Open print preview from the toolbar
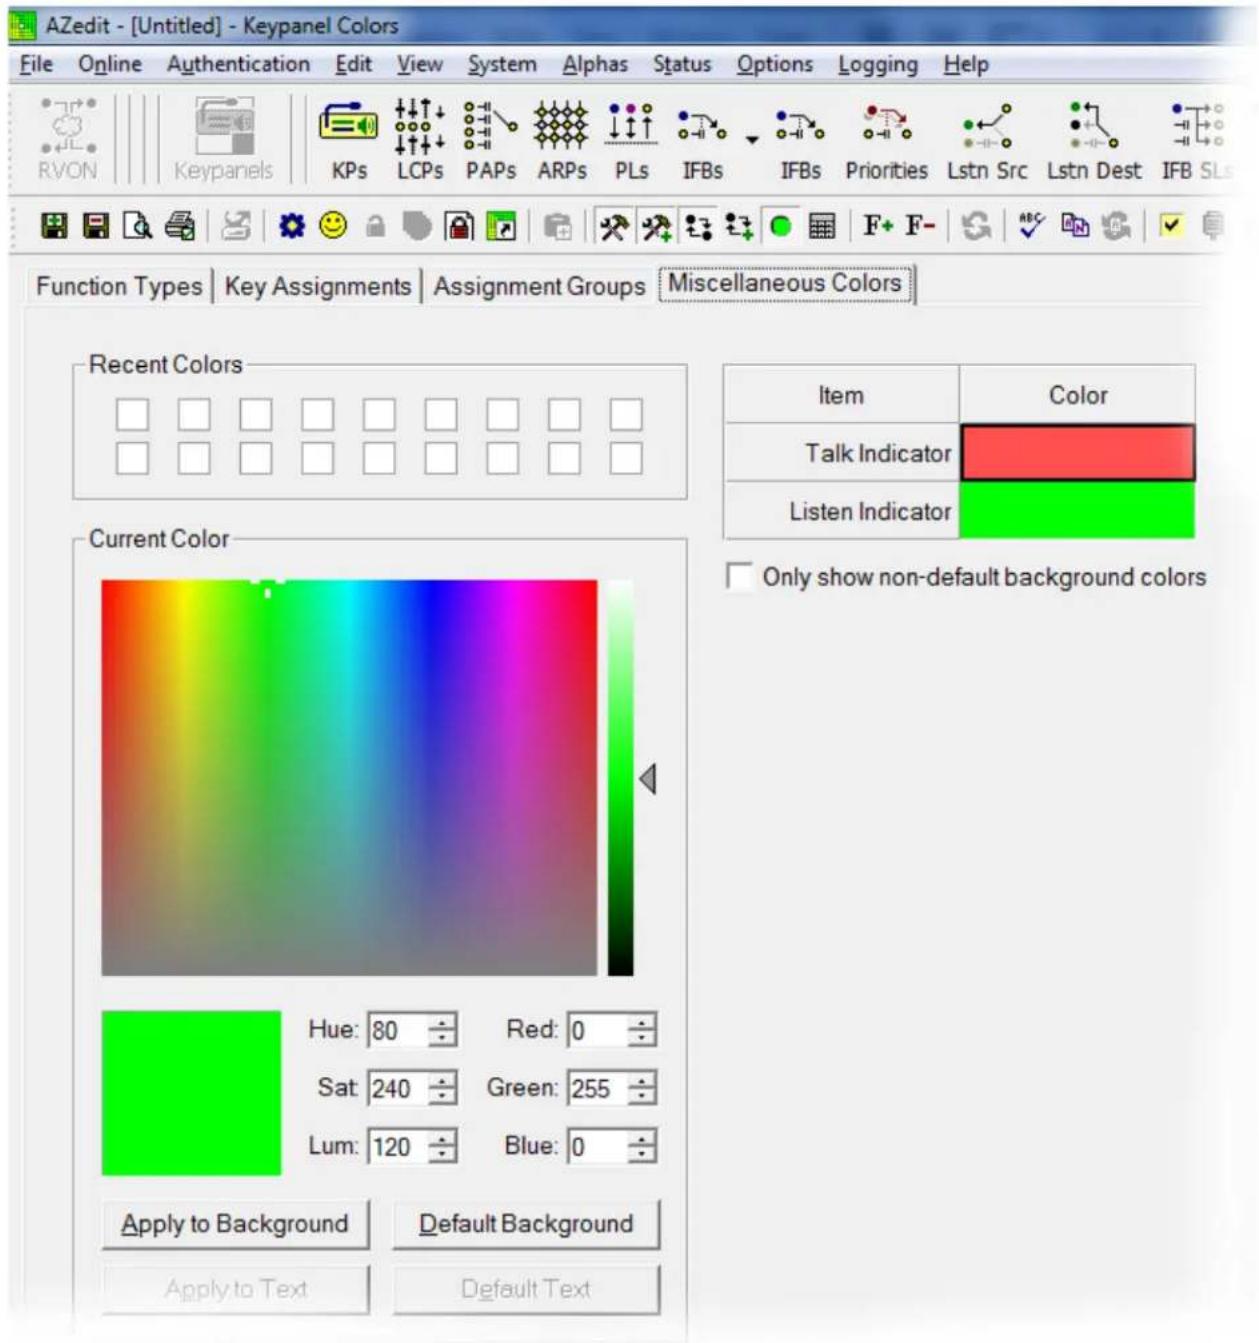 (x=137, y=226)
